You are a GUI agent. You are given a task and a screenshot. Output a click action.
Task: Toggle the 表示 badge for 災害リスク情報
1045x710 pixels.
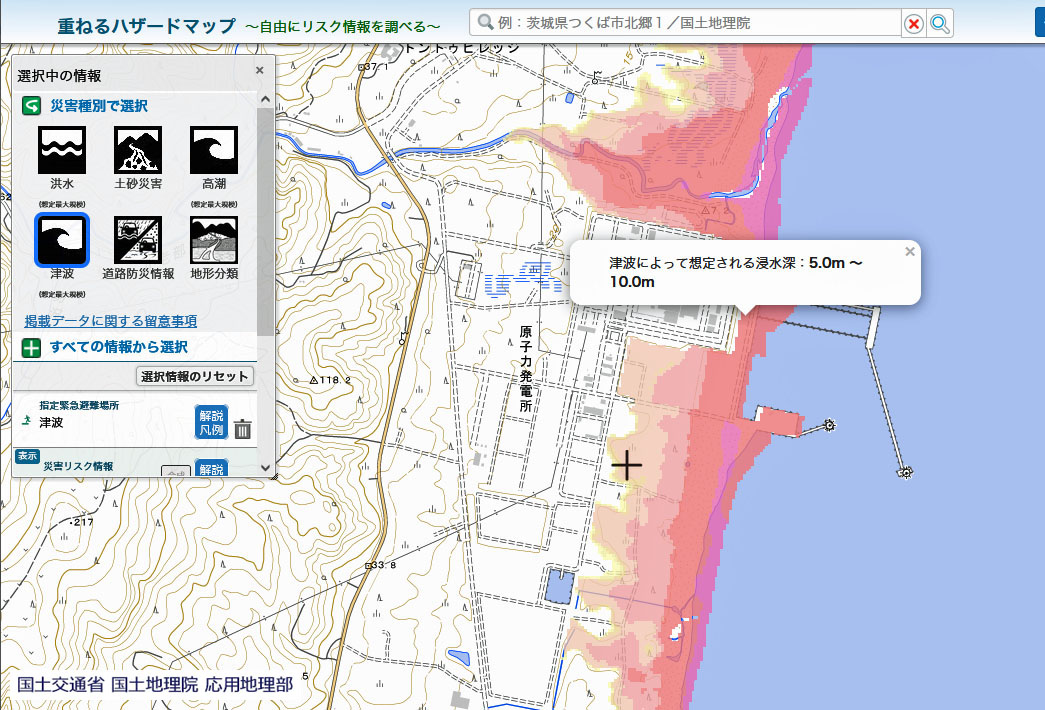click(27, 456)
